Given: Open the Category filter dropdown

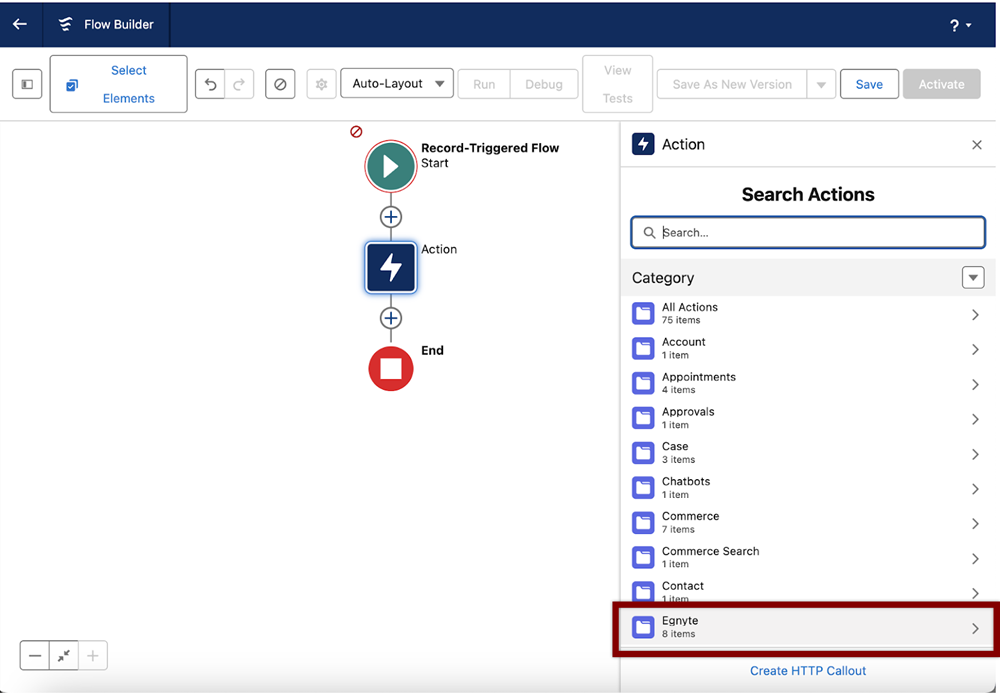Looking at the screenshot, I should point(973,277).
